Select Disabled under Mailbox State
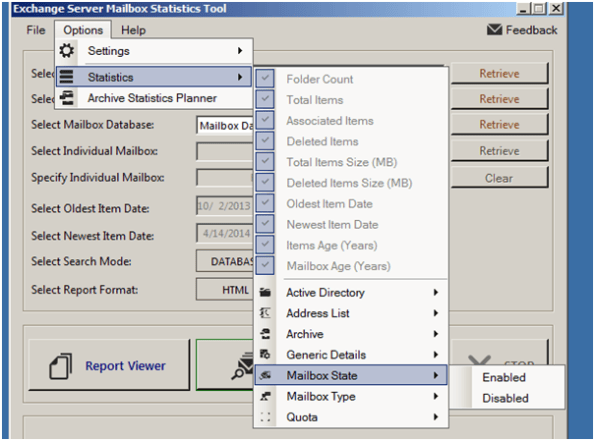Screen dimensions: 595x441 (505, 398)
